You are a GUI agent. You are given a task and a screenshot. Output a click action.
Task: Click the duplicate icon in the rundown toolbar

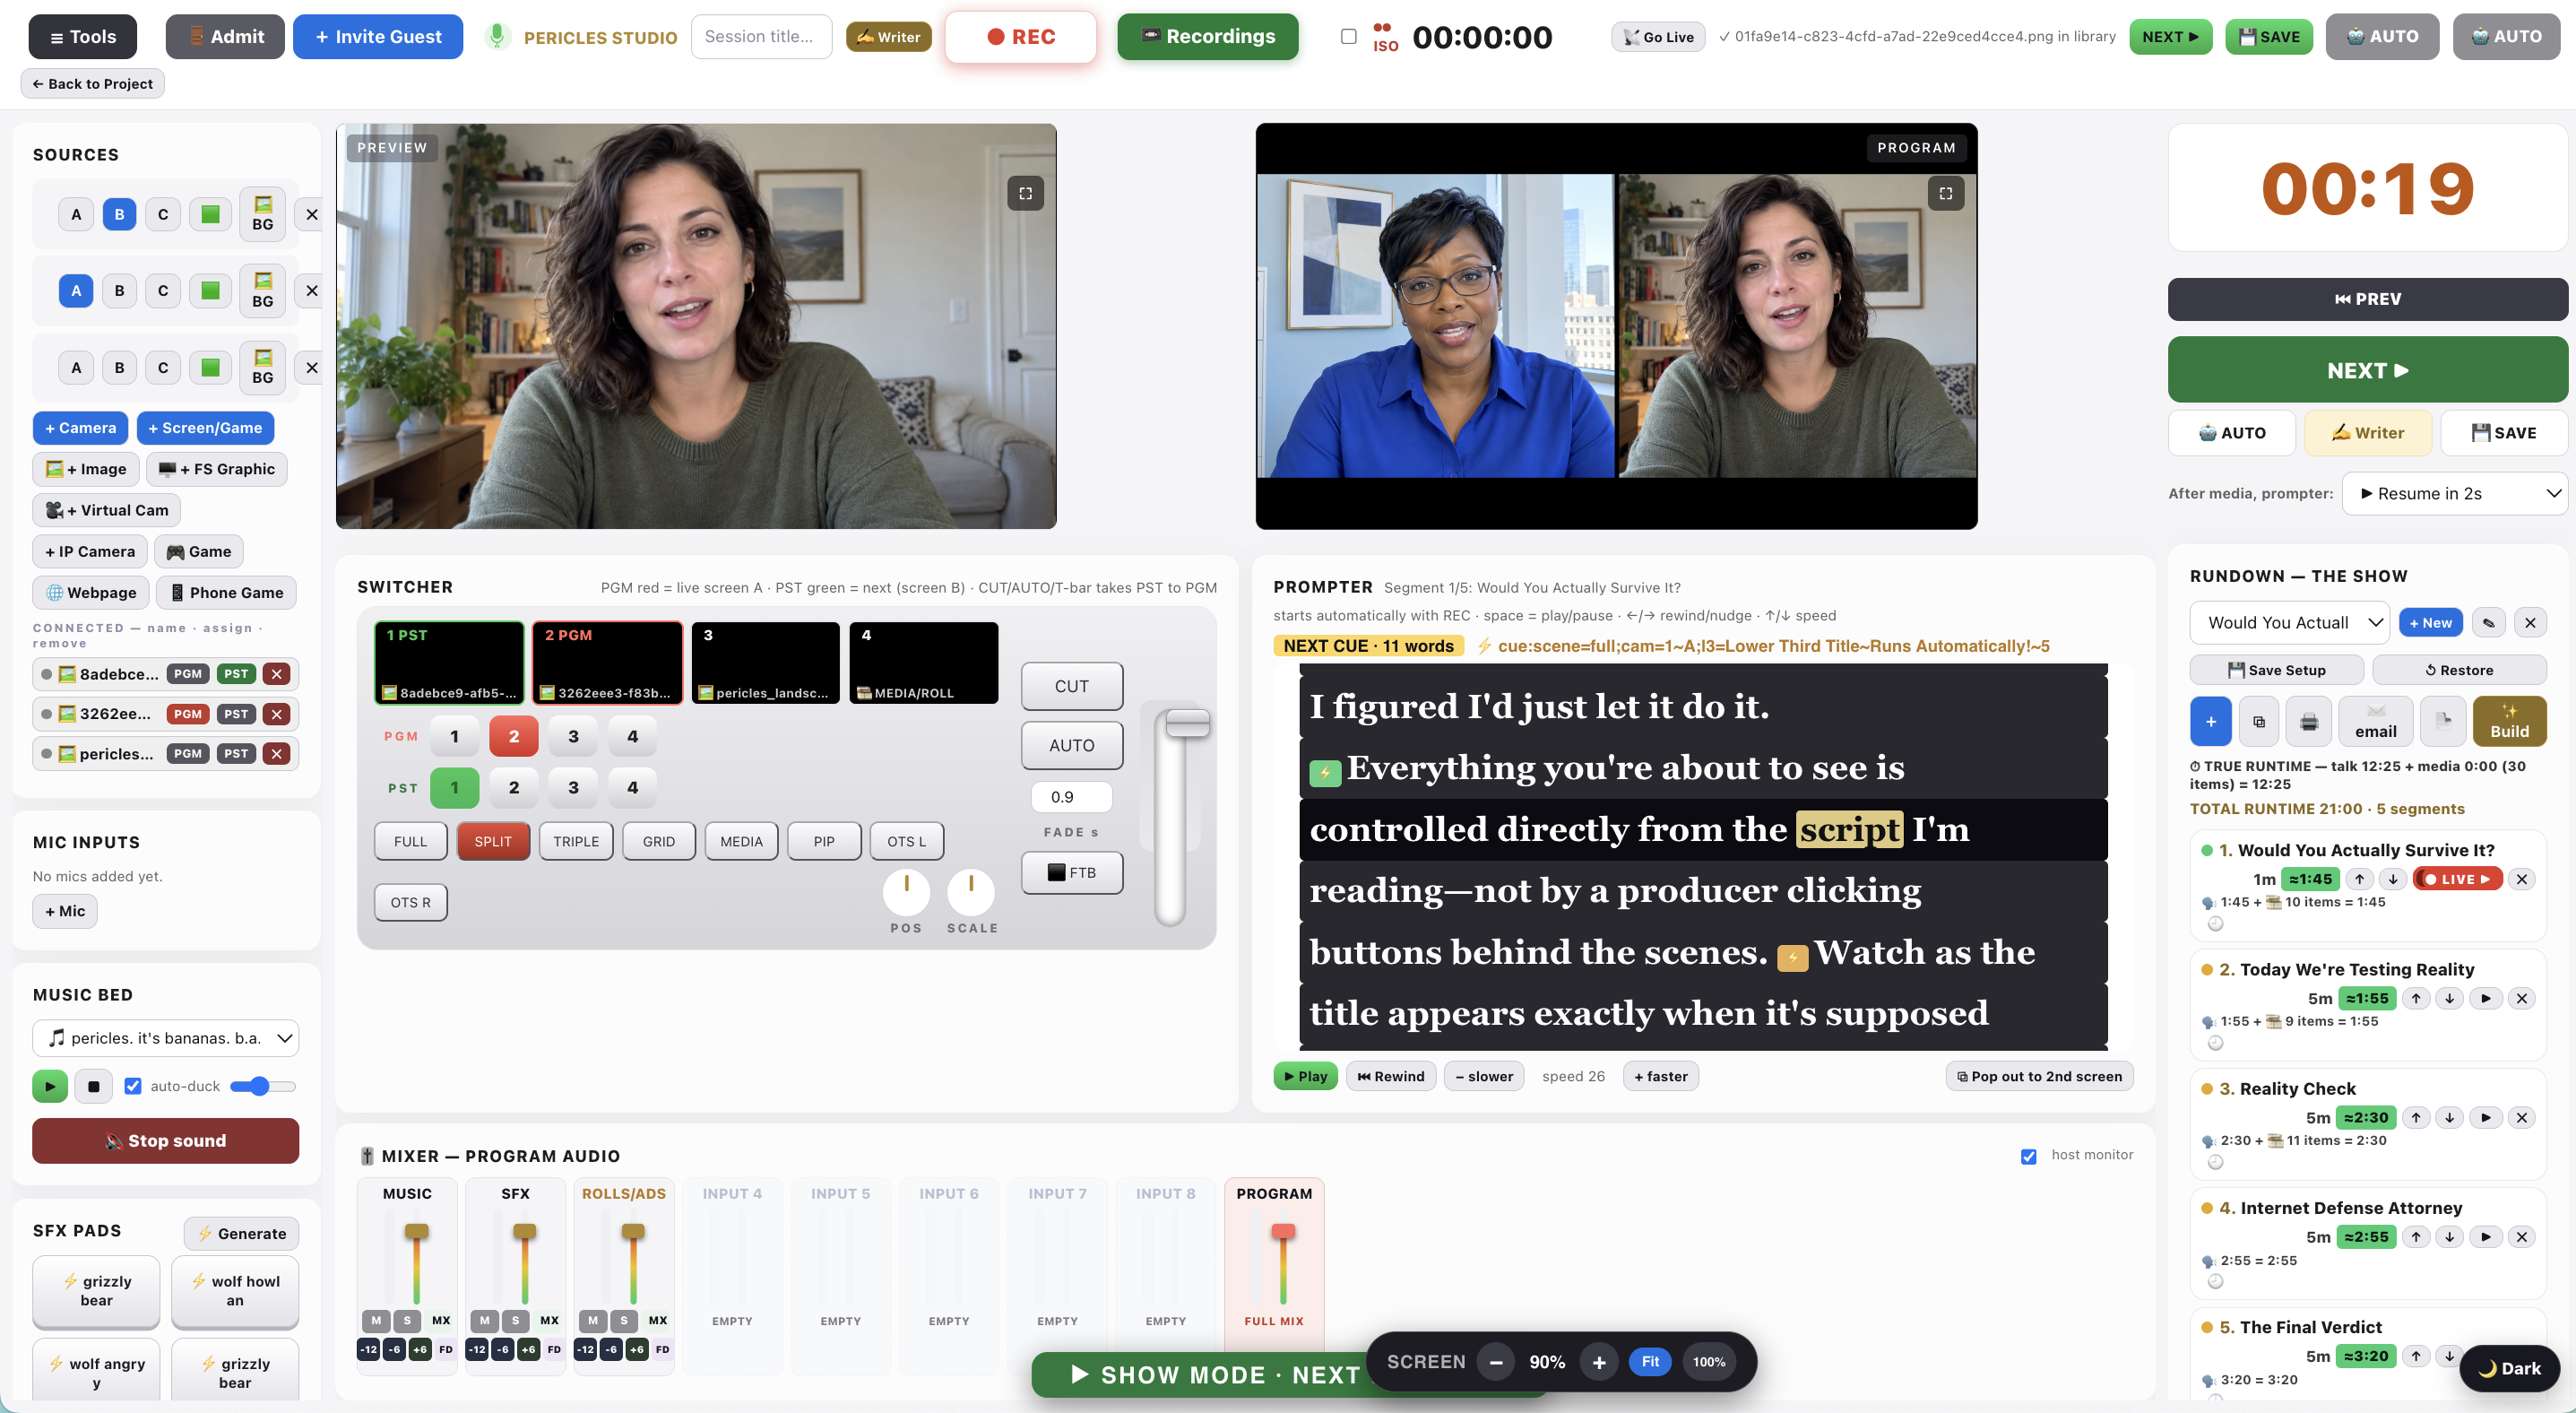coord(2259,721)
